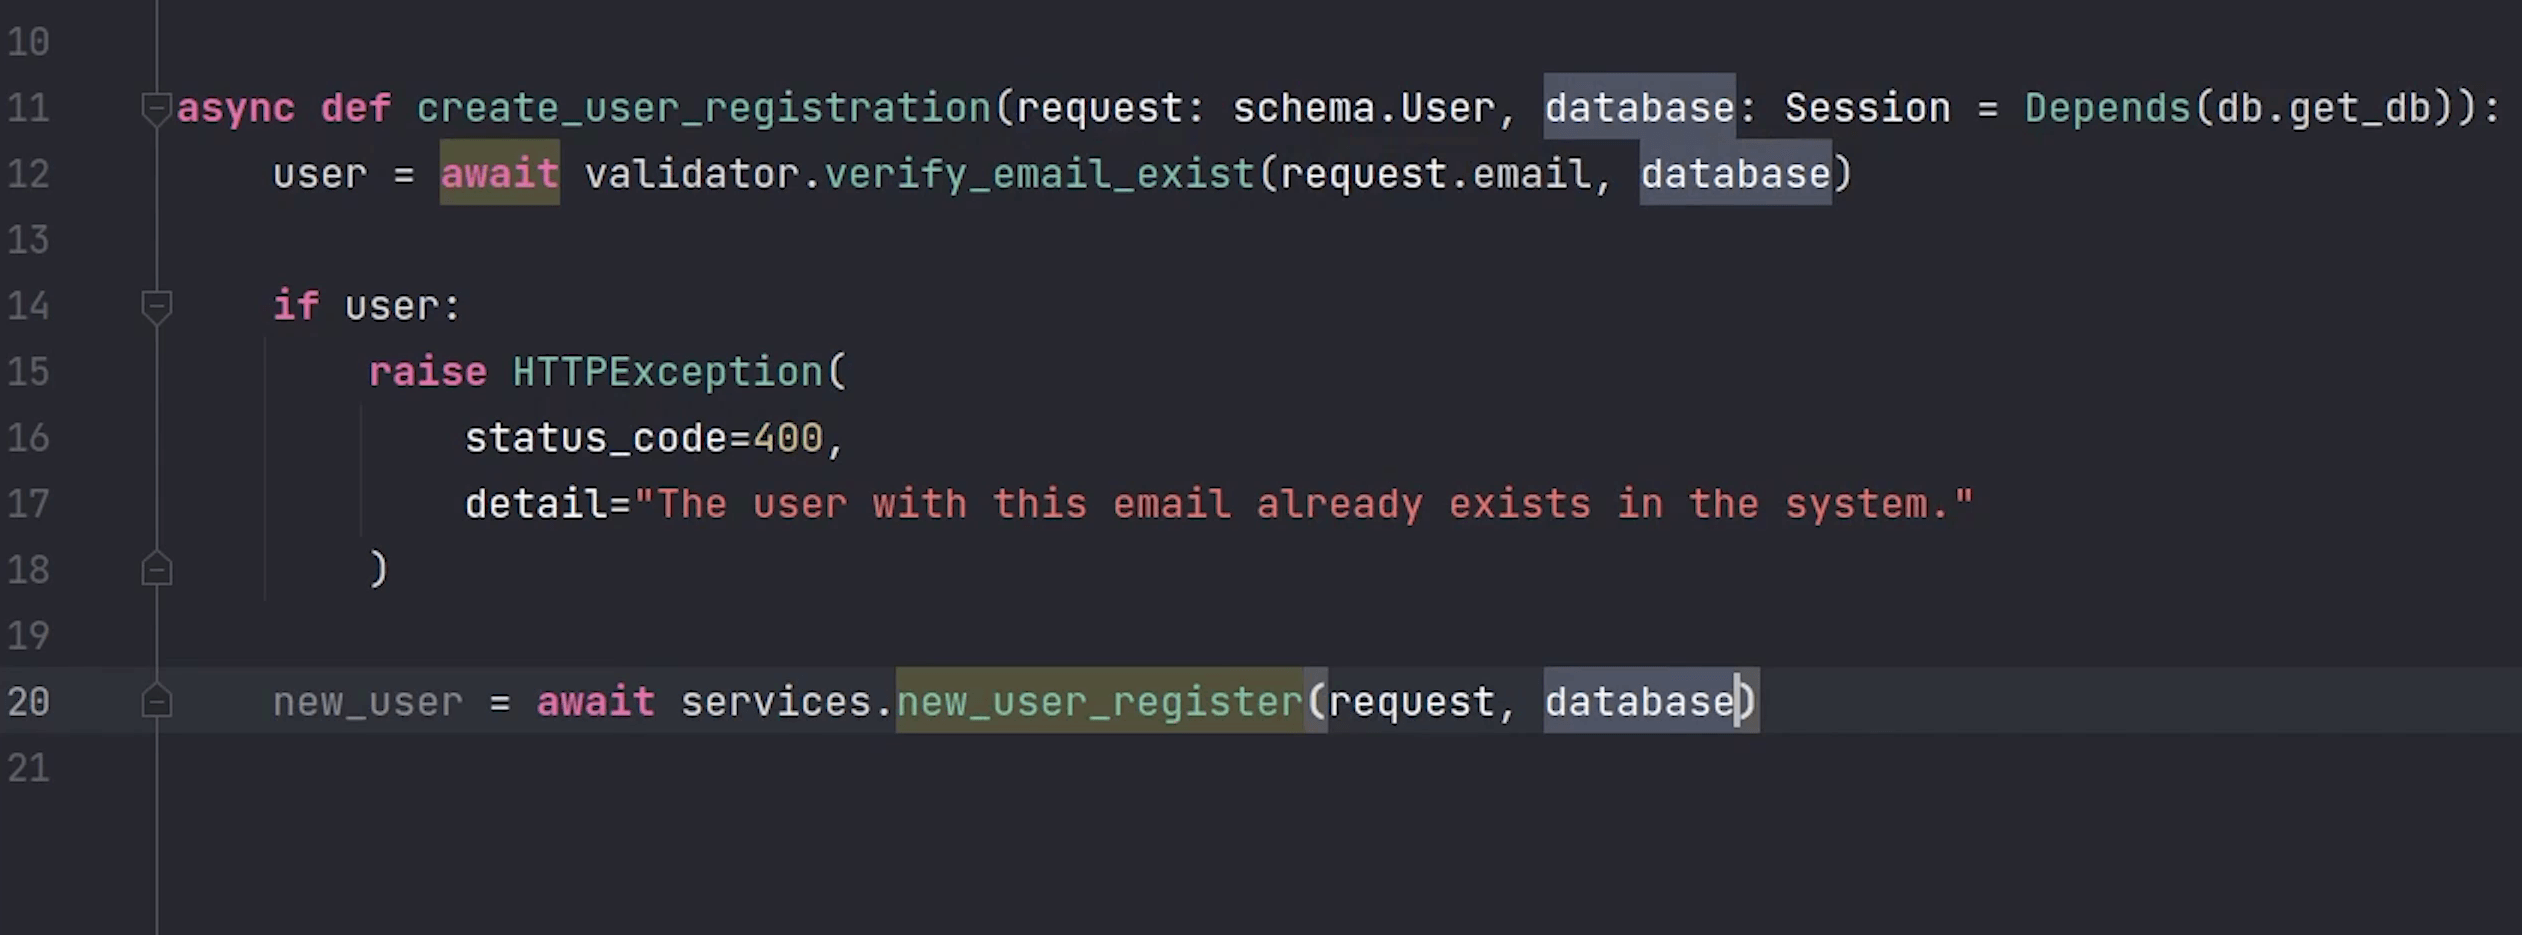
Task: Click the schema.User type hint
Action: 1363,107
